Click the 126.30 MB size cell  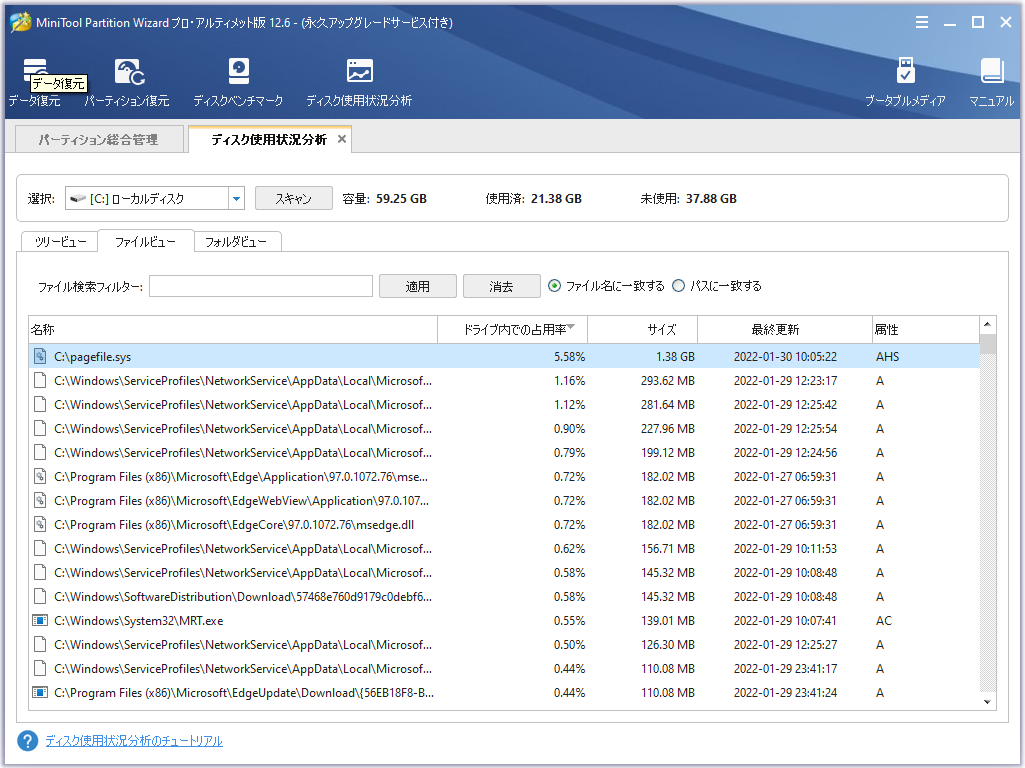667,644
